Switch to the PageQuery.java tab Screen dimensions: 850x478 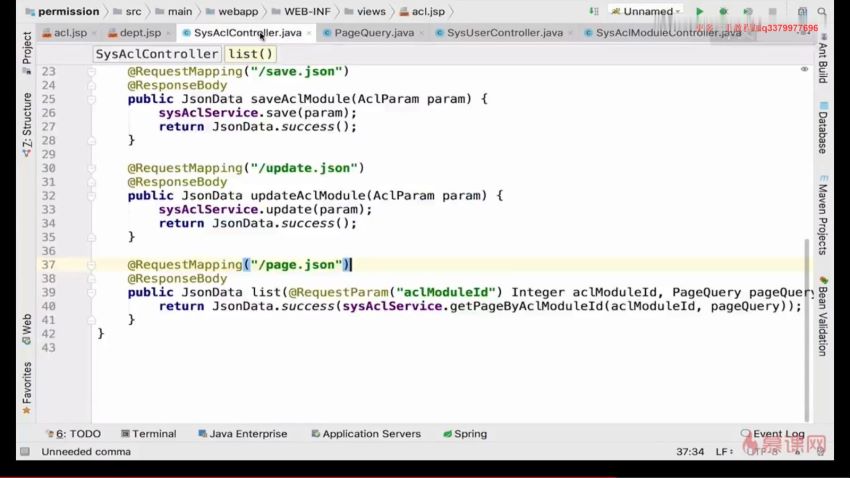373,33
